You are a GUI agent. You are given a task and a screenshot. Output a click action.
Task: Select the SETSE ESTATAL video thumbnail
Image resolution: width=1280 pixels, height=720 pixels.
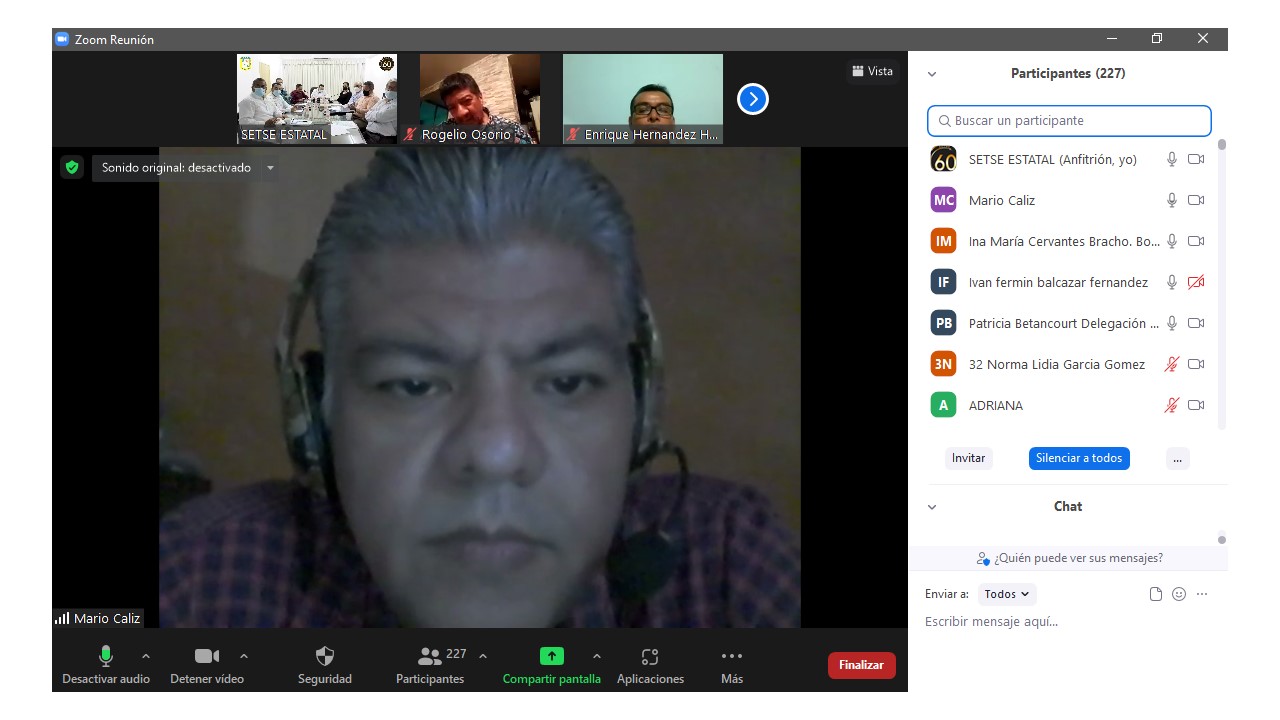click(x=317, y=99)
